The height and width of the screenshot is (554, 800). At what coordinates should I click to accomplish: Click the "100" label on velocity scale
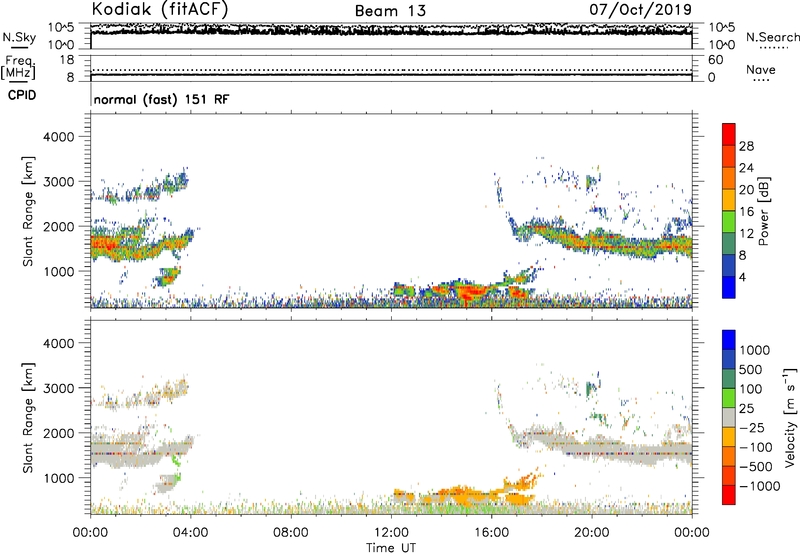(x=751, y=389)
